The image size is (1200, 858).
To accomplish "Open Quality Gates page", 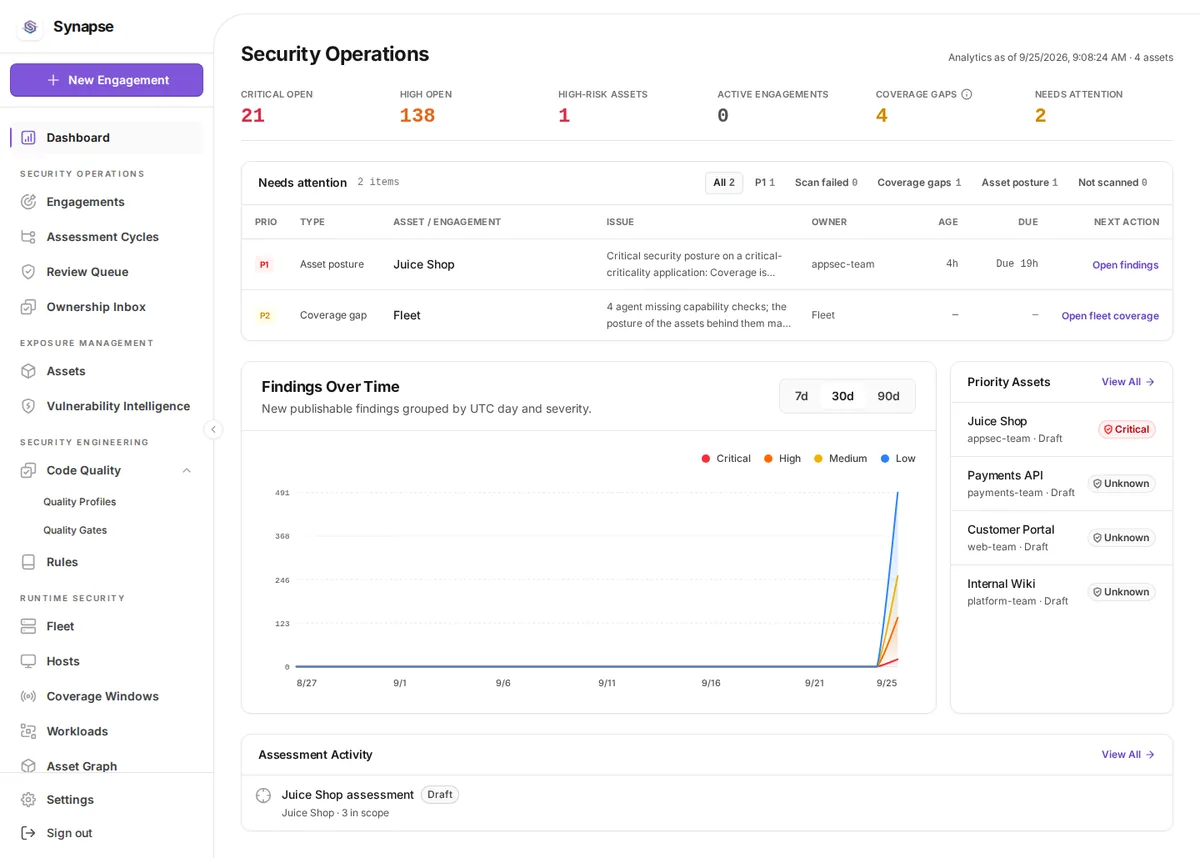I will click(75, 530).
